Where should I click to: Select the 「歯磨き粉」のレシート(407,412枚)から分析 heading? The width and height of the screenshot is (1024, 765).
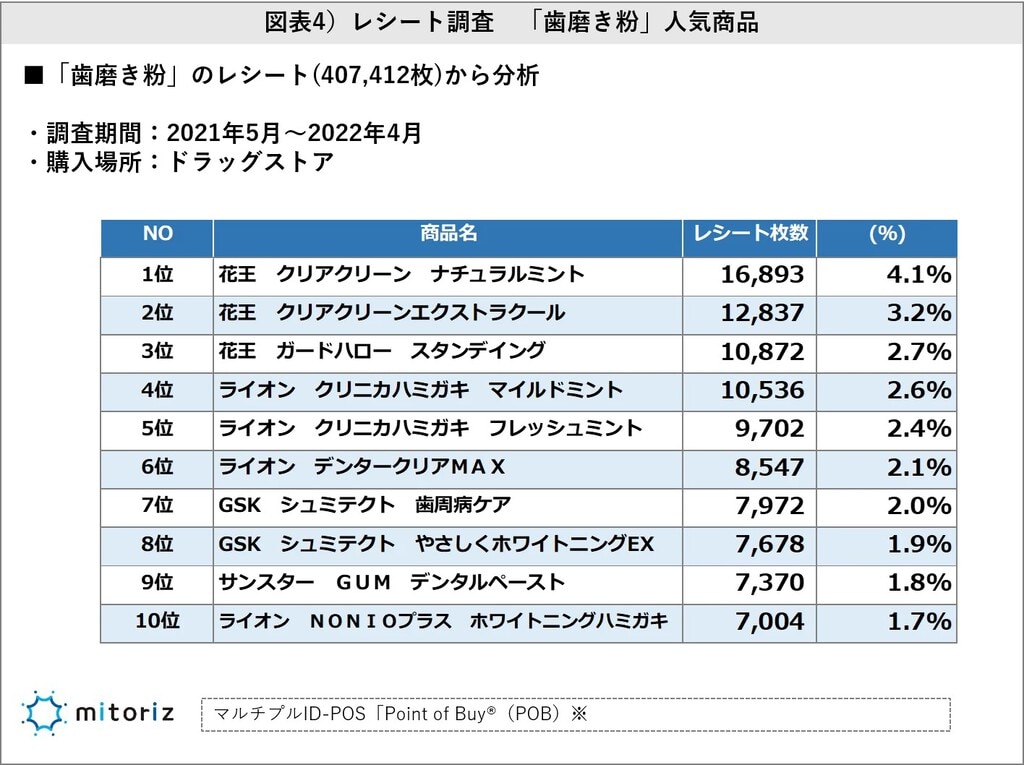coord(281,75)
